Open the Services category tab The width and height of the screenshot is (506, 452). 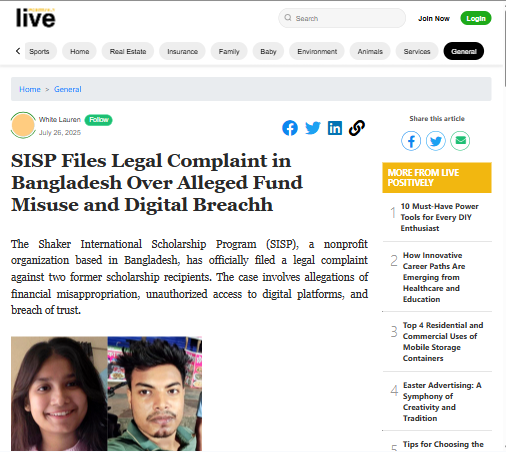pyautogui.click(x=417, y=51)
